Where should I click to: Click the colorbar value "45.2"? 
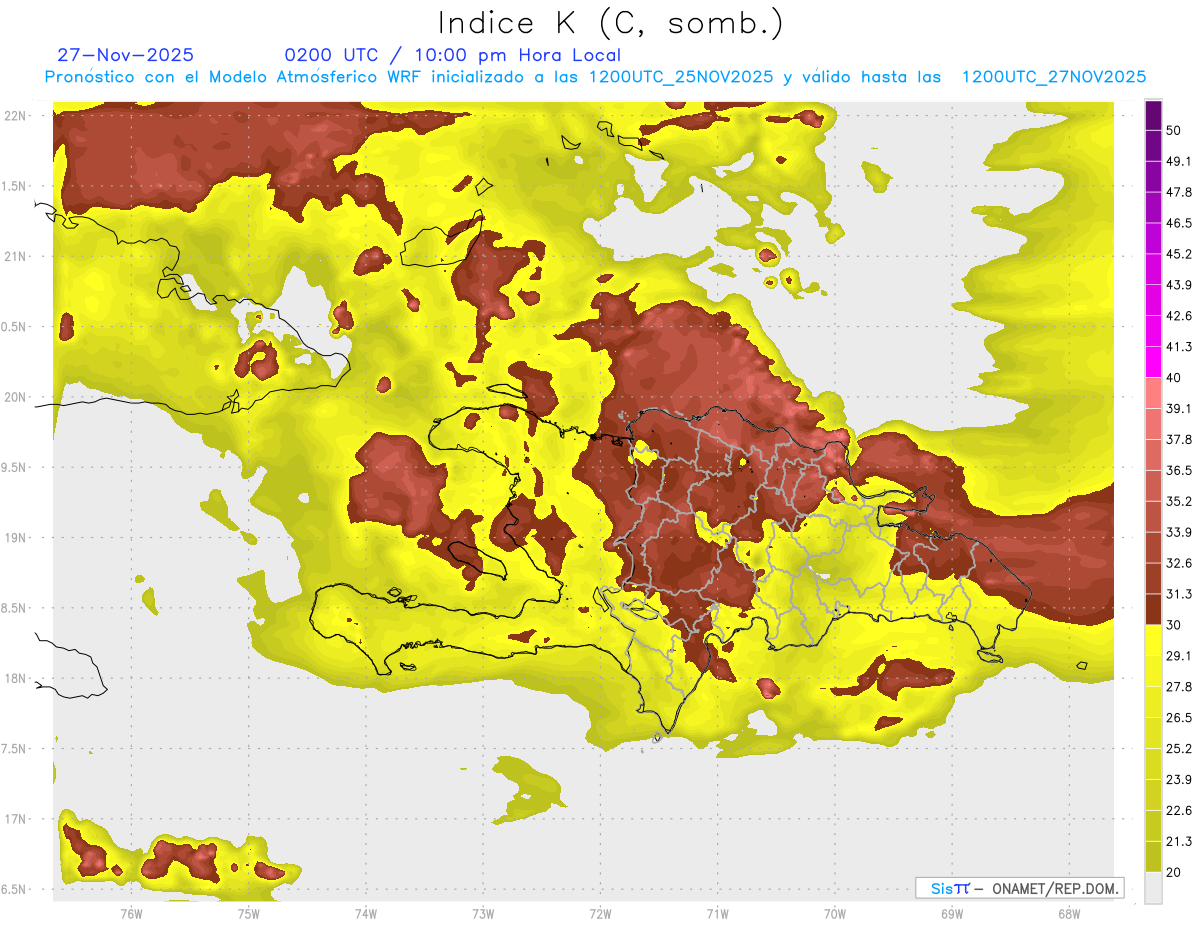(x=1179, y=254)
